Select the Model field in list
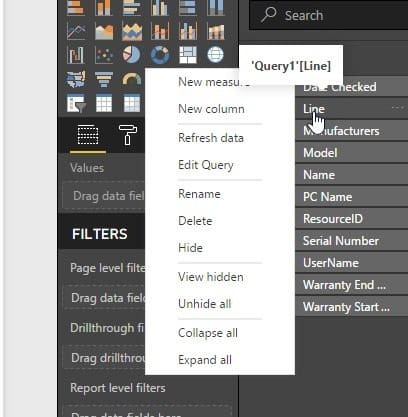This screenshot has height=417, width=408. (x=352, y=153)
